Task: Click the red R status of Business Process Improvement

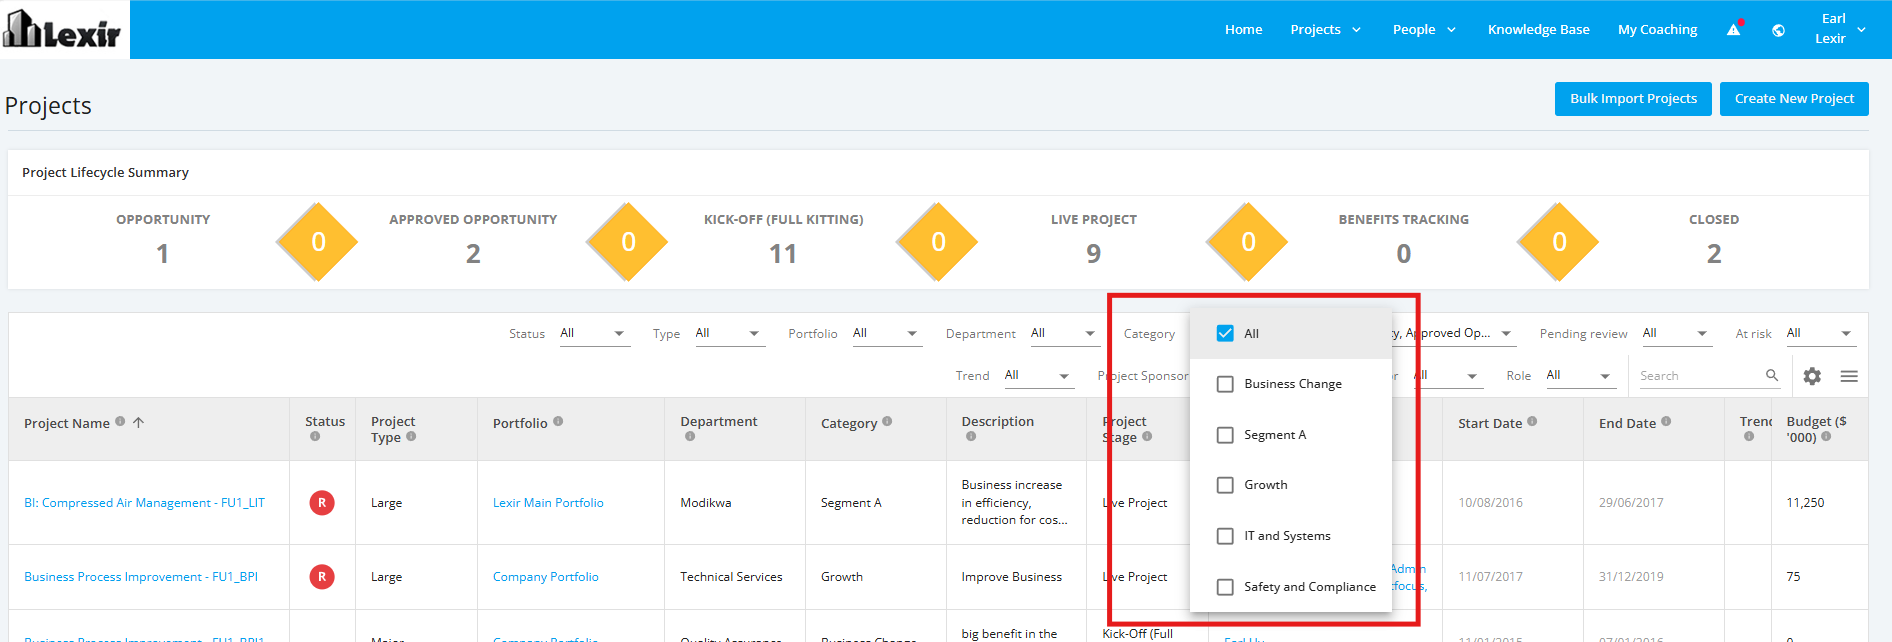Action: [x=322, y=577]
